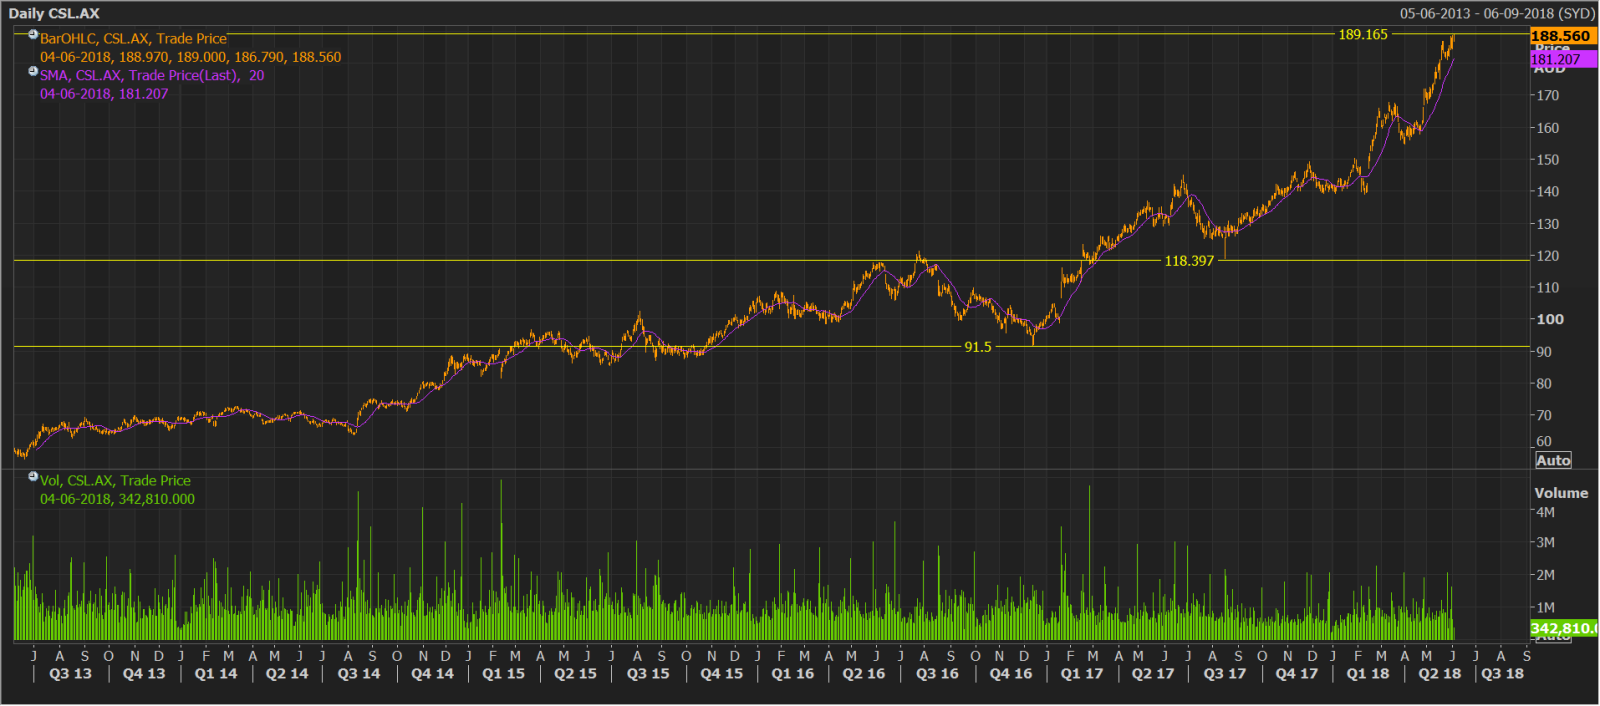The width and height of the screenshot is (1600, 706).
Task: Click the Q3 18 quarter label
Action: click(x=1502, y=674)
